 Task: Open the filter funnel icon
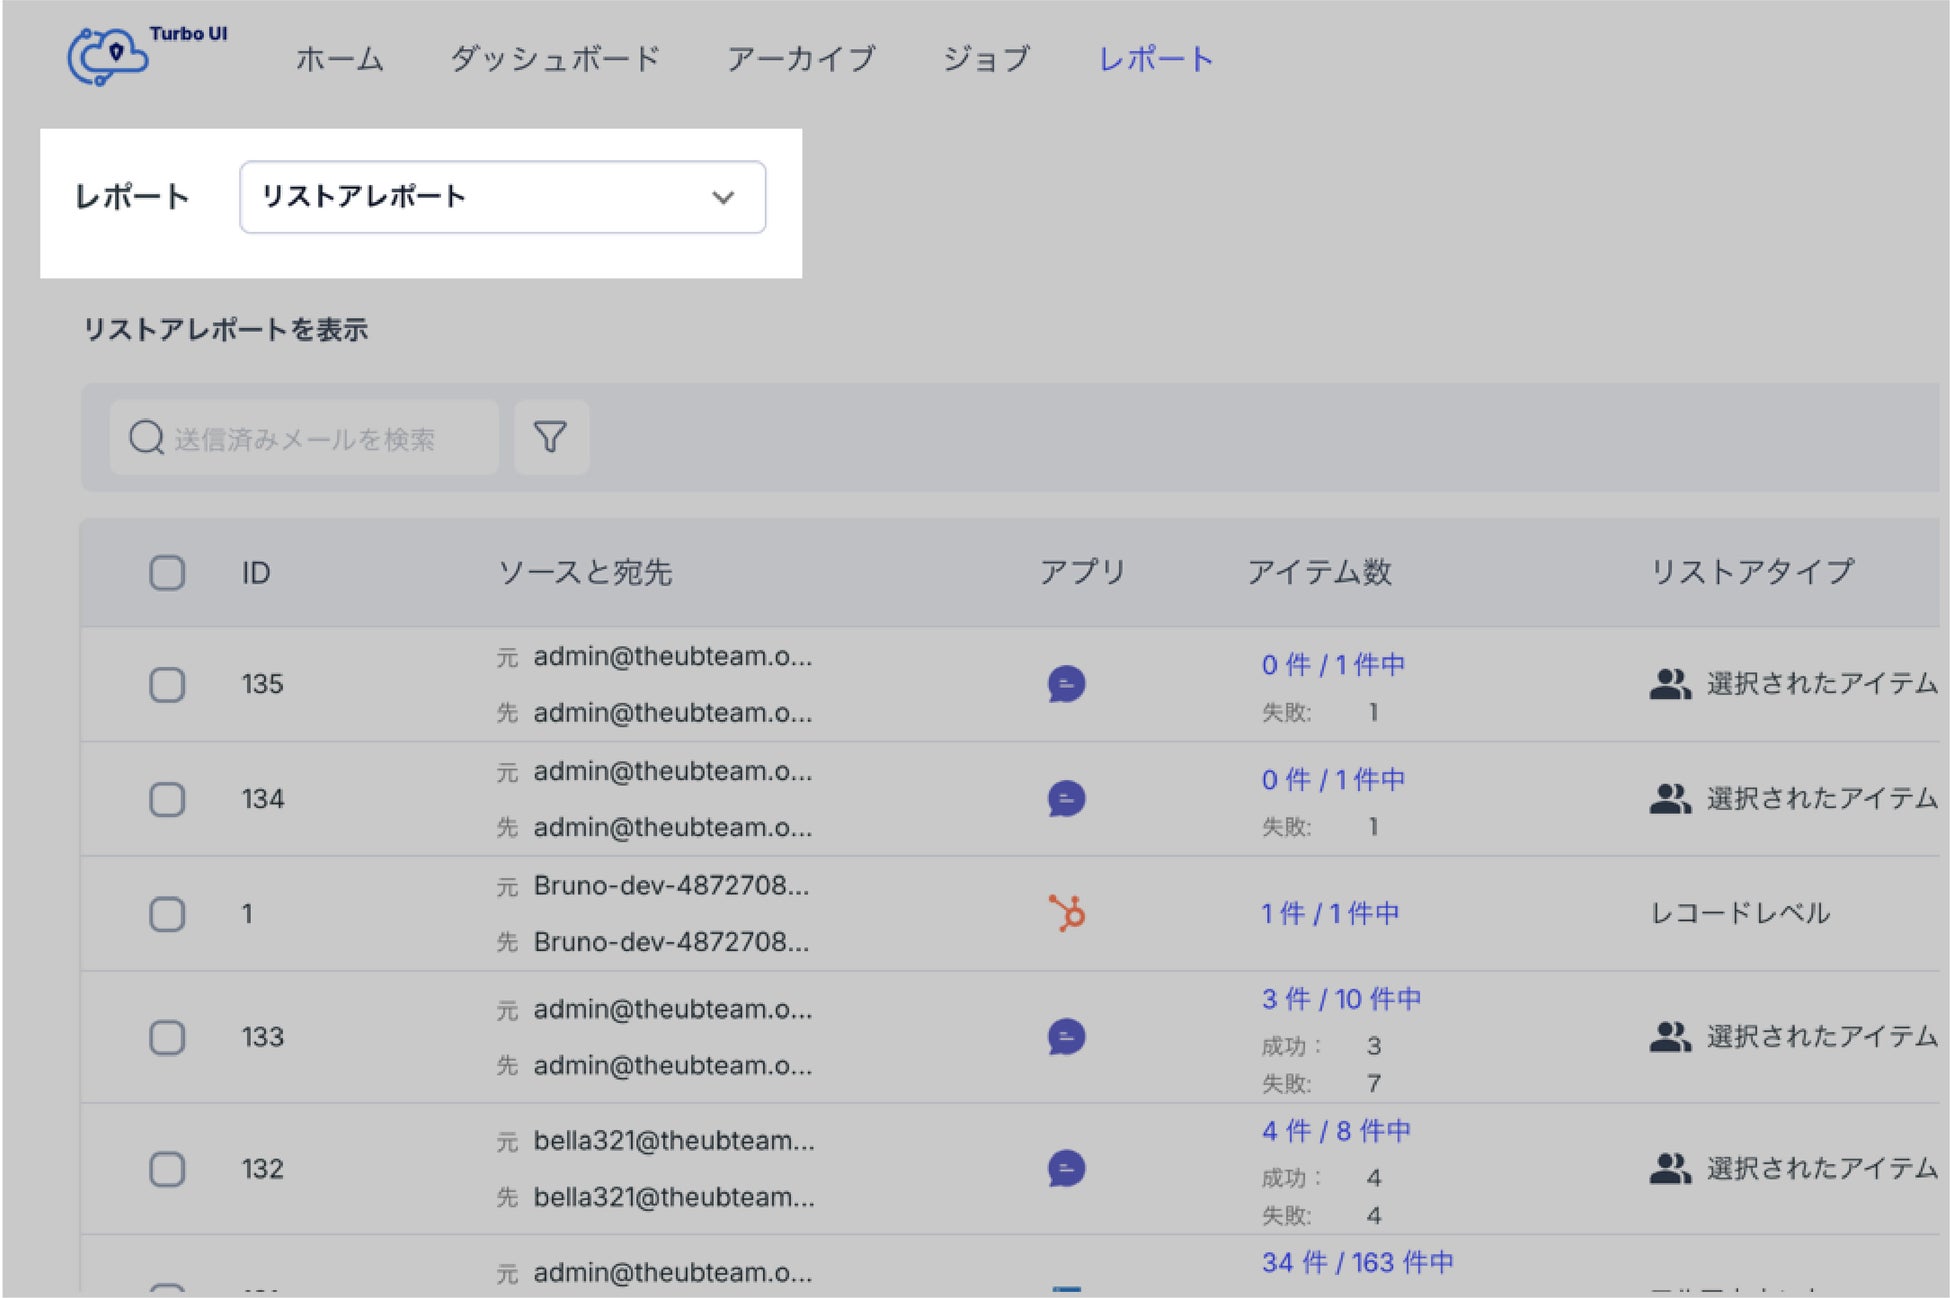click(x=550, y=437)
